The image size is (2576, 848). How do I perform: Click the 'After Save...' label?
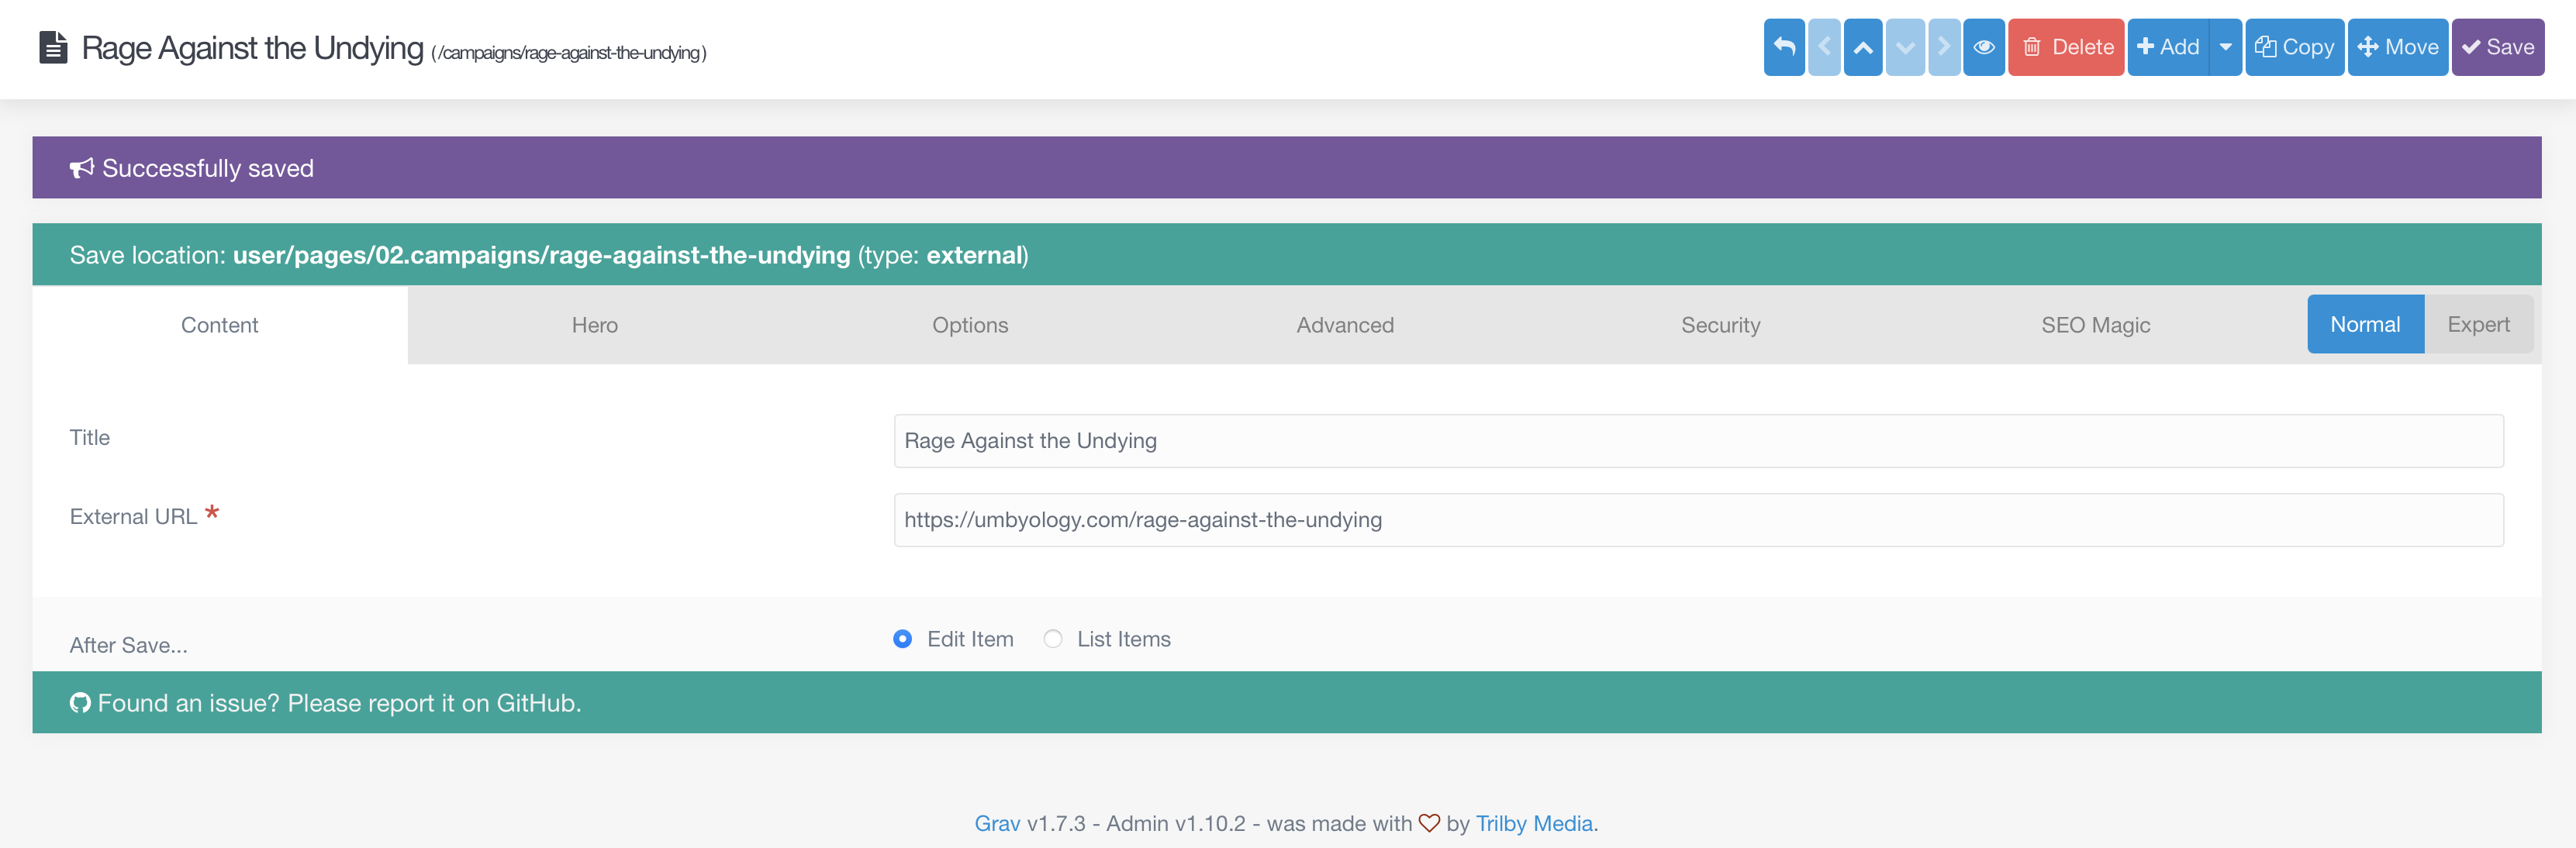(x=129, y=646)
